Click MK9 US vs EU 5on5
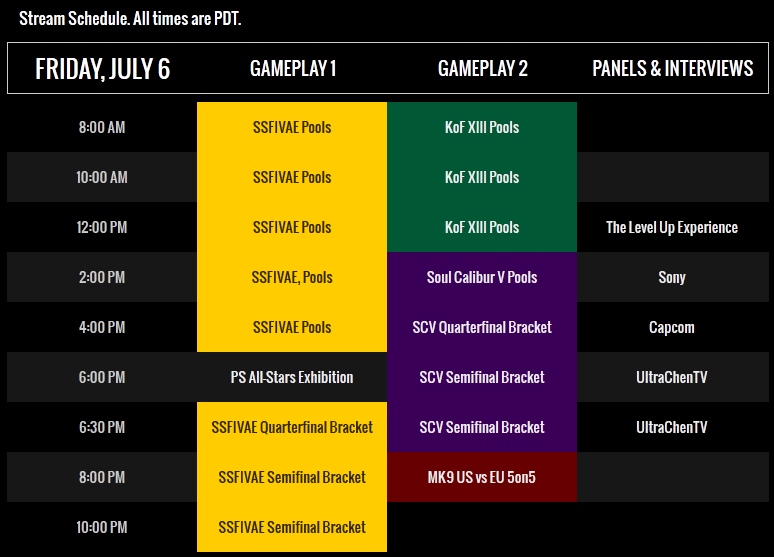The width and height of the screenshot is (774, 557). (x=482, y=477)
